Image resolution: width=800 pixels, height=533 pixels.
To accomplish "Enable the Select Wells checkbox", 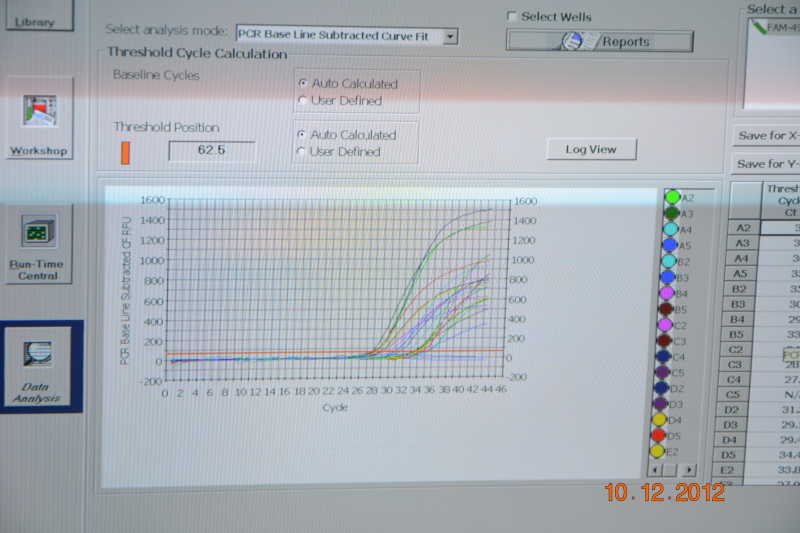I will click(513, 17).
